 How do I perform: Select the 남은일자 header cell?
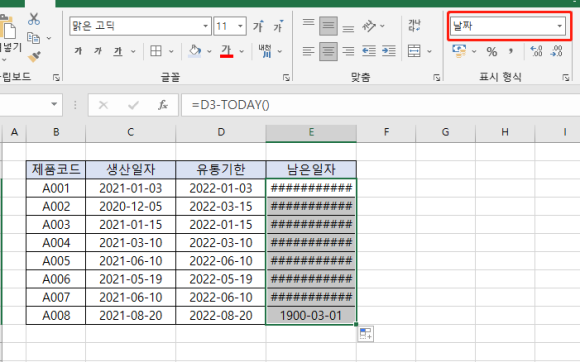tap(311, 170)
